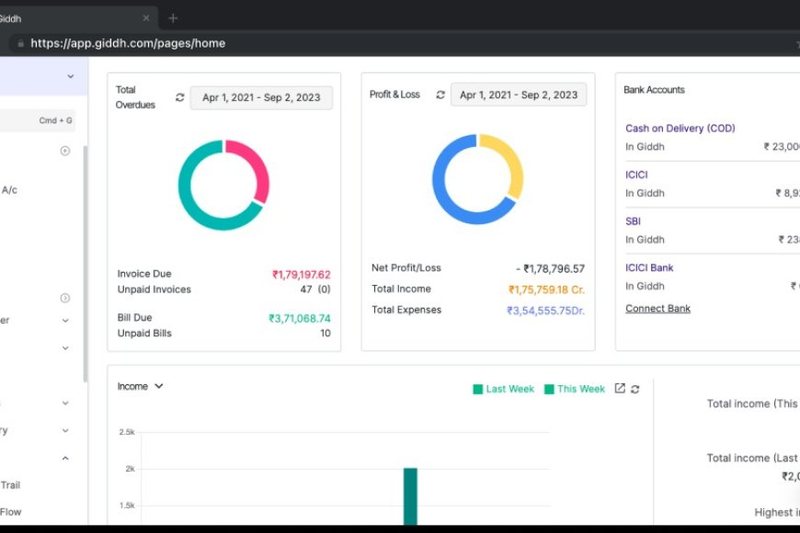Click Net Profit/Loss value ₹1,78,796.57

550,269
